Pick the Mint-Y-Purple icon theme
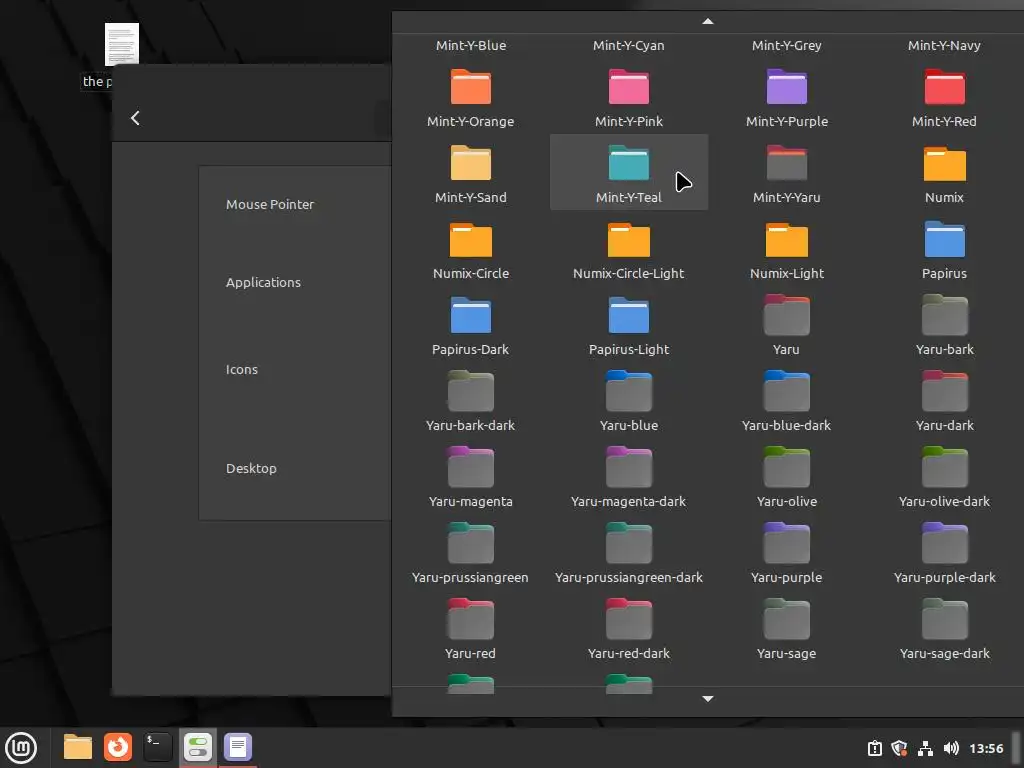Viewport: 1024px width, 768px height. click(x=786, y=96)
